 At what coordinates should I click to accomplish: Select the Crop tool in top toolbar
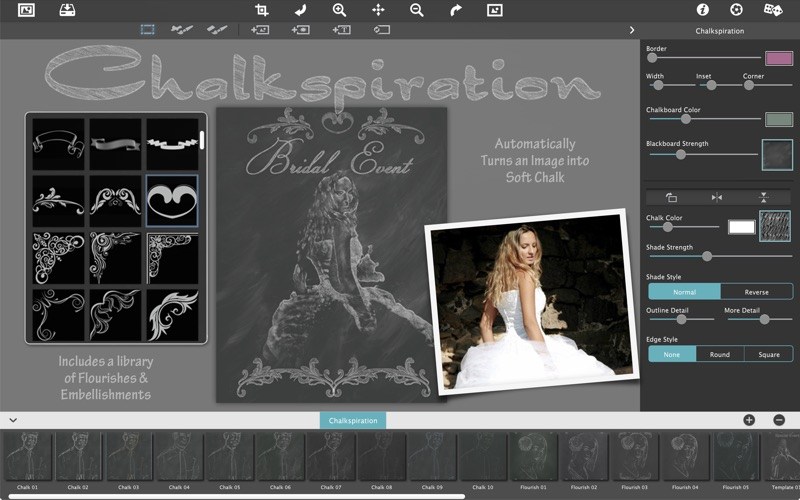point(262,10)
